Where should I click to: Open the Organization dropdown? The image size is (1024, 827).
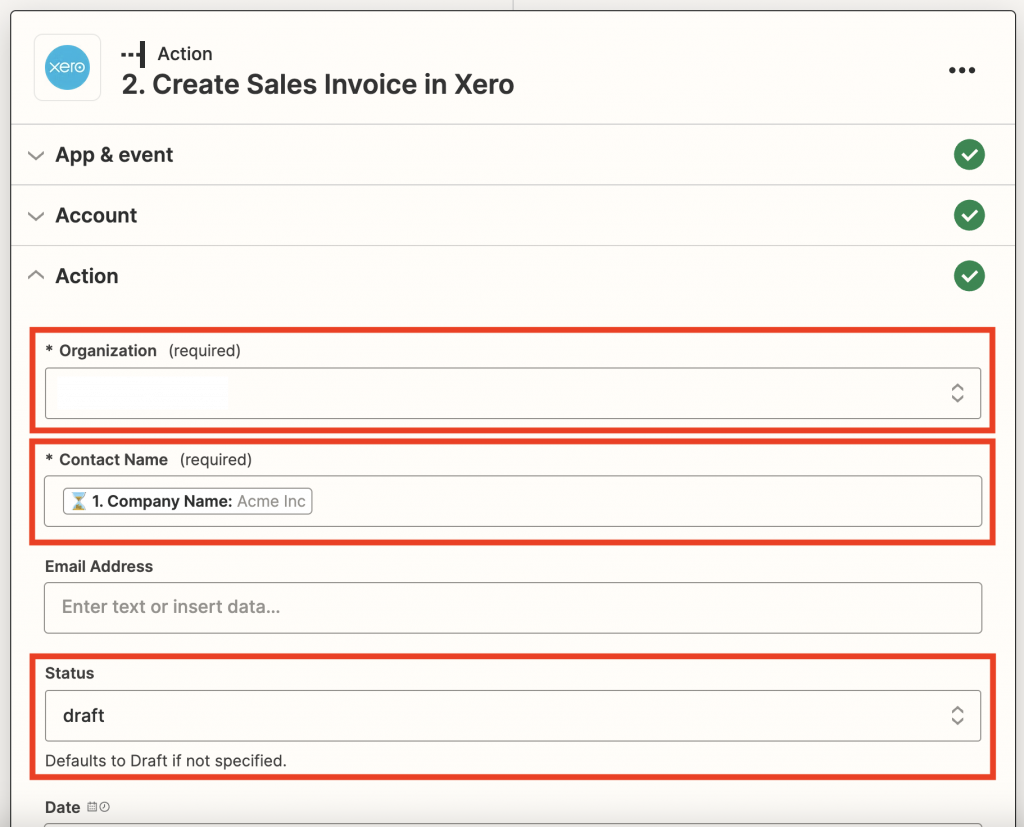pyautogui.click(x=513, y=393)
